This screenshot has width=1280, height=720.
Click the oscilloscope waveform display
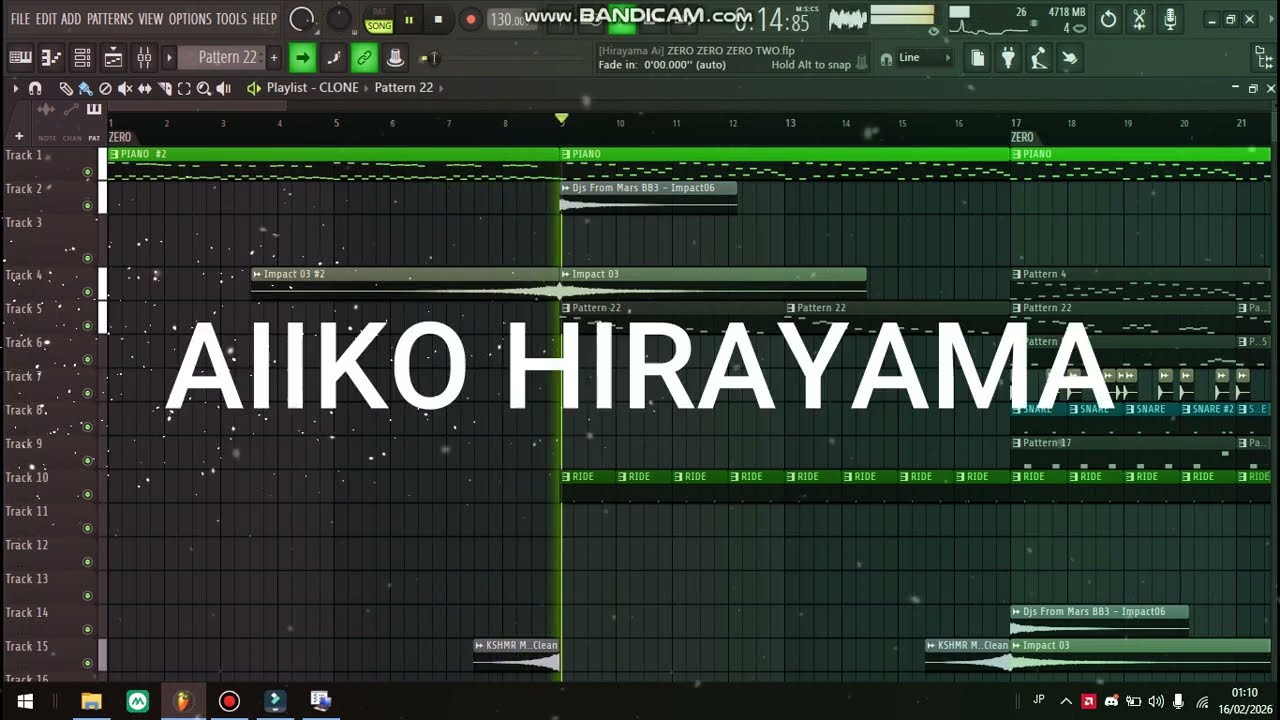[x=848, y=19]
